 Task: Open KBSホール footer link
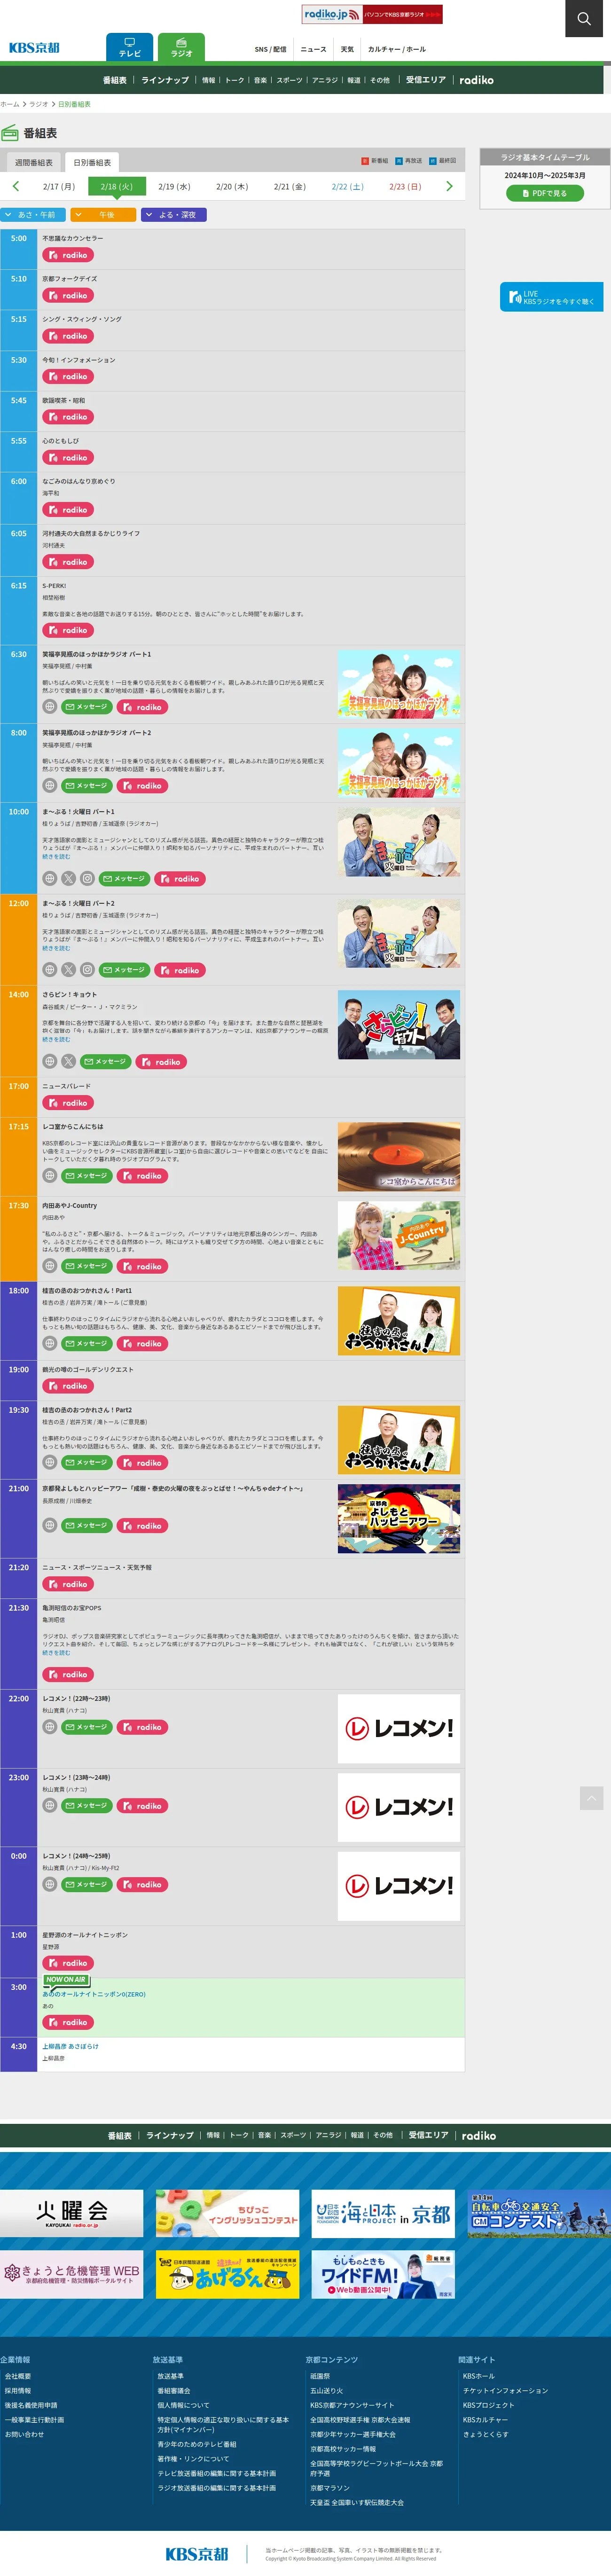point(479,2376)
